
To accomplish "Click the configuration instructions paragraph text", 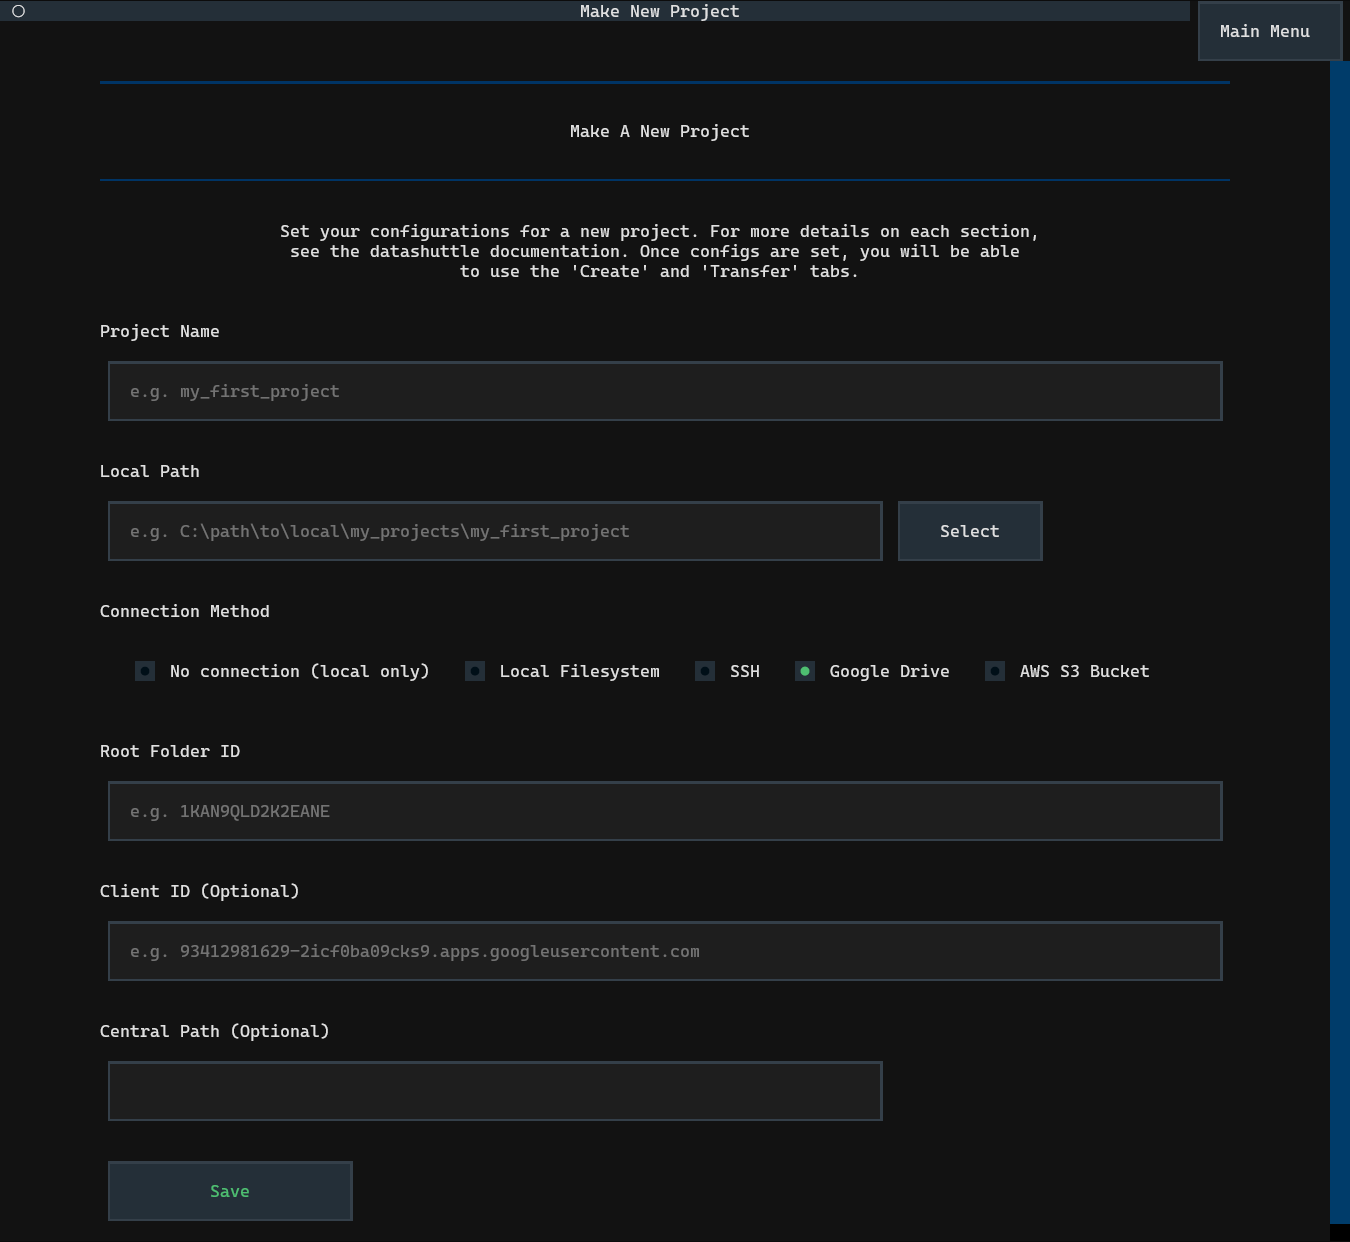I will [x=659, y=251].
